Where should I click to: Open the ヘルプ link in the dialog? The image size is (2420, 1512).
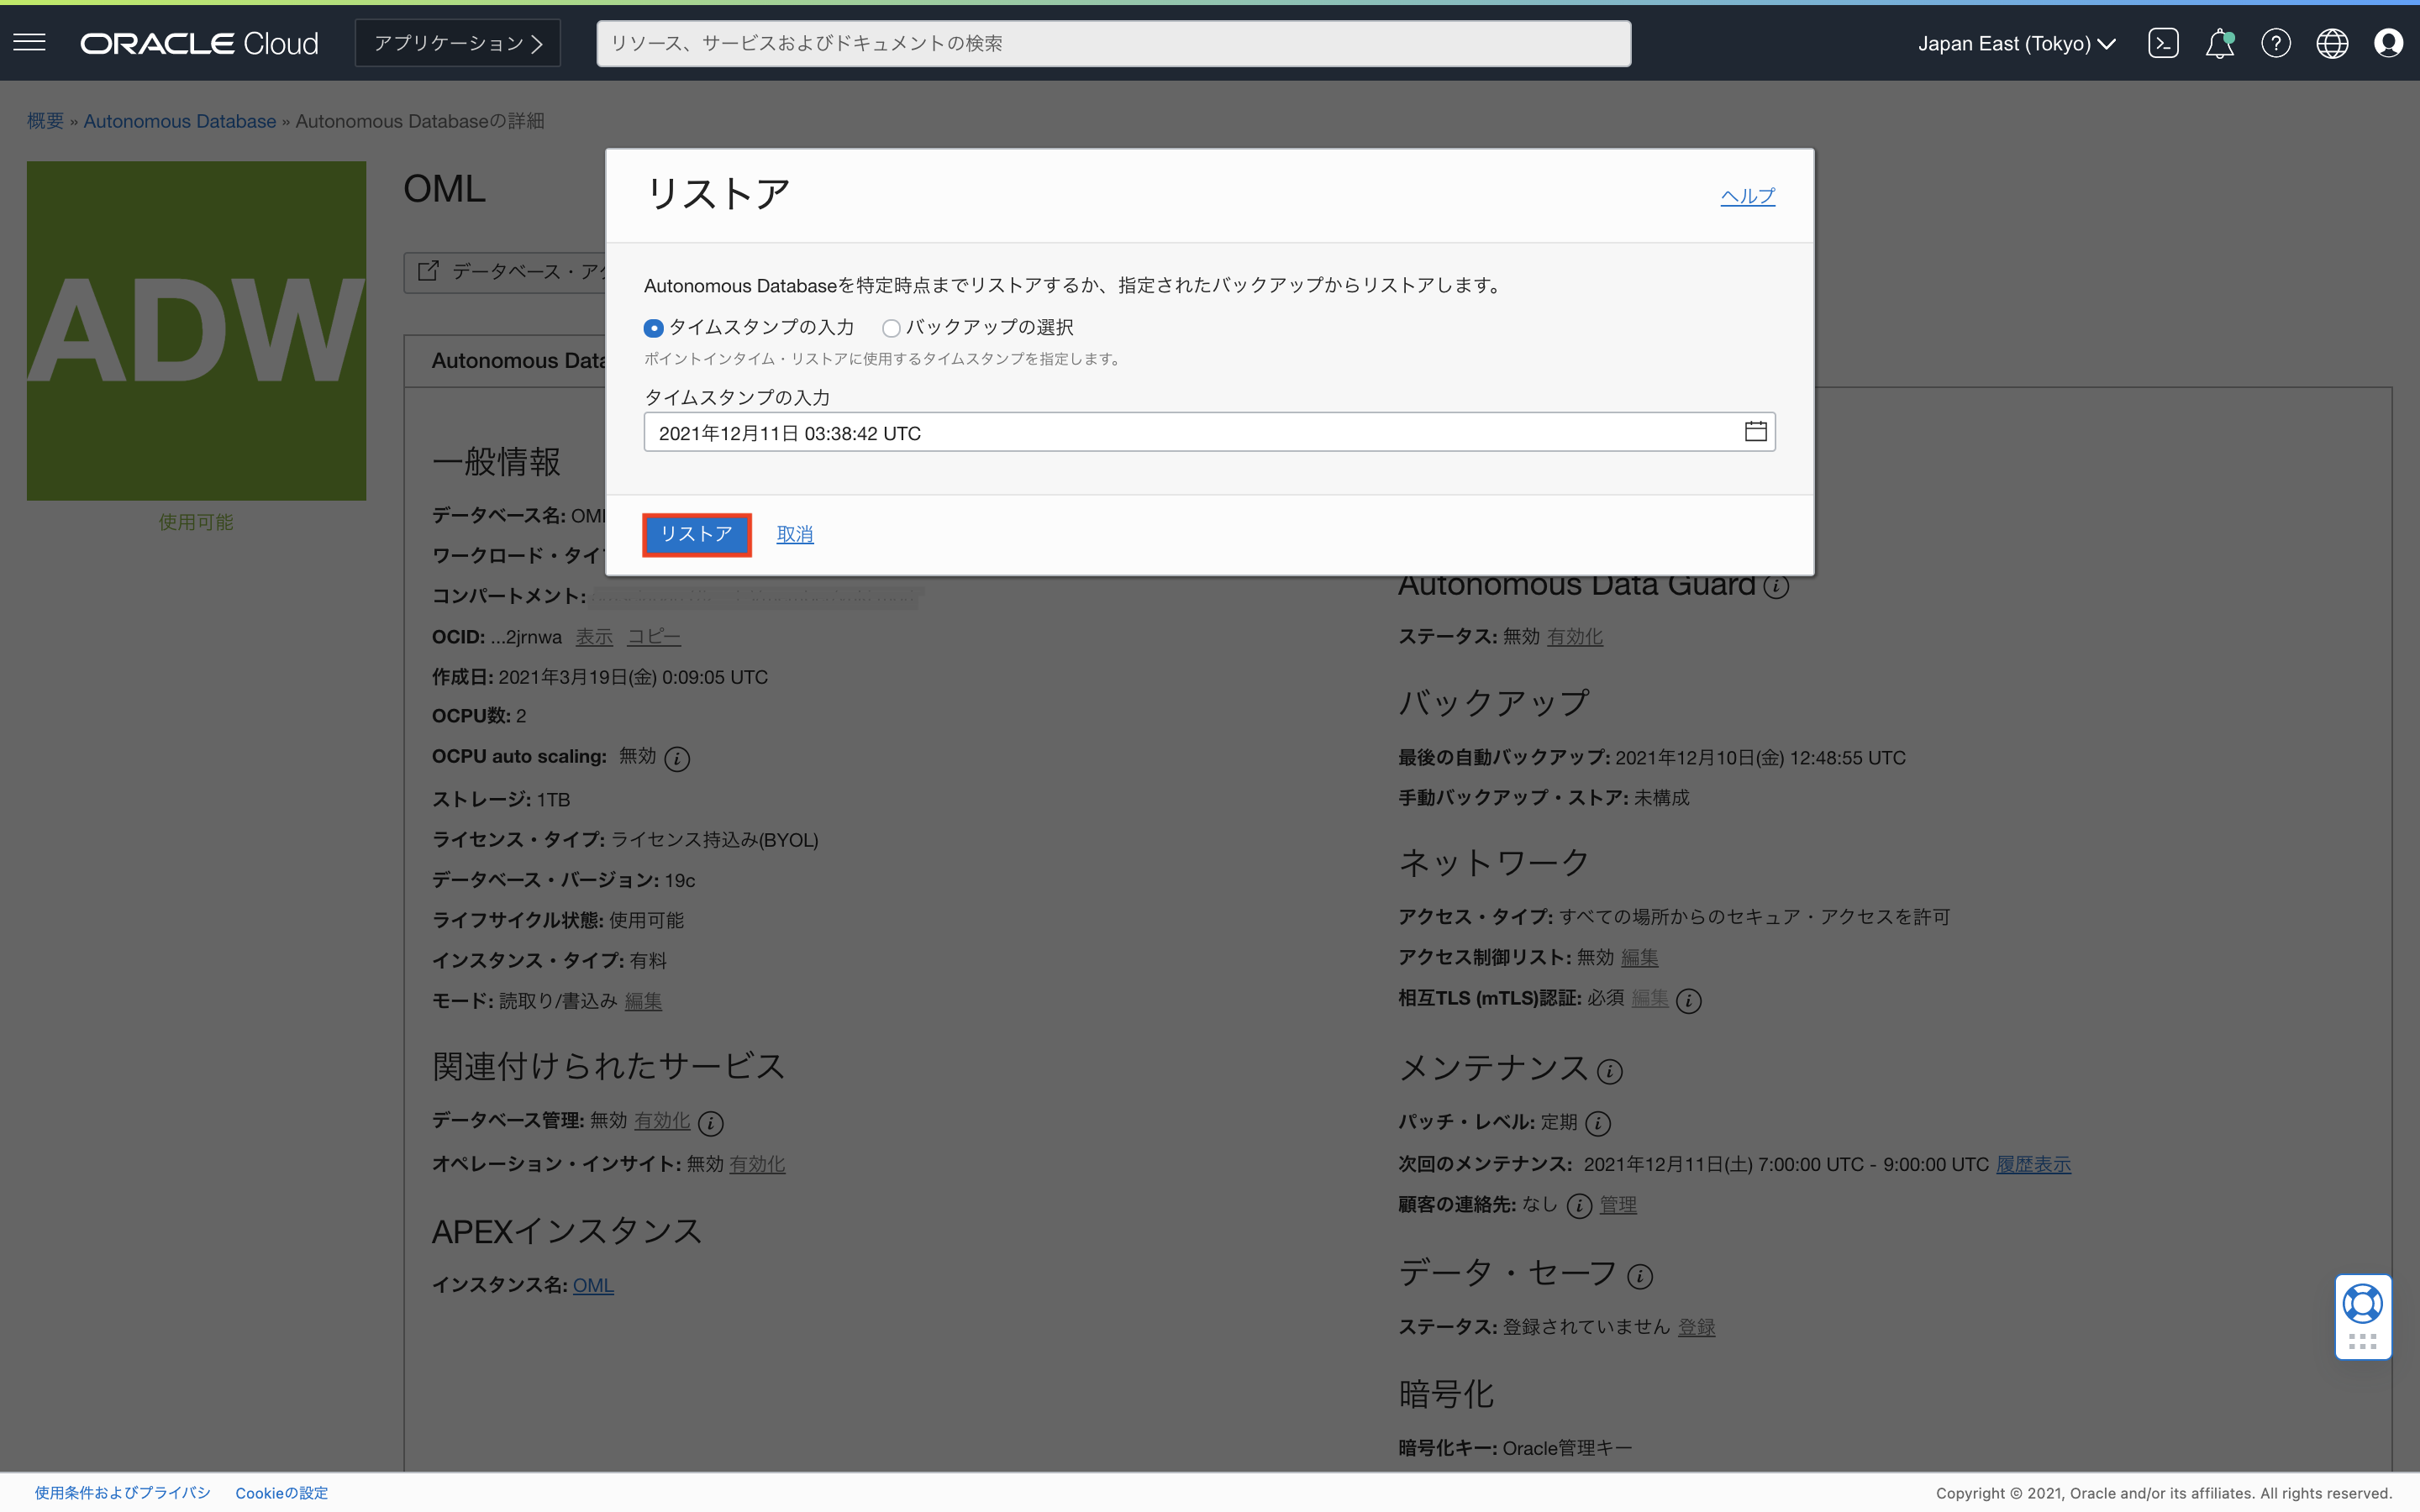point(1747,196)
